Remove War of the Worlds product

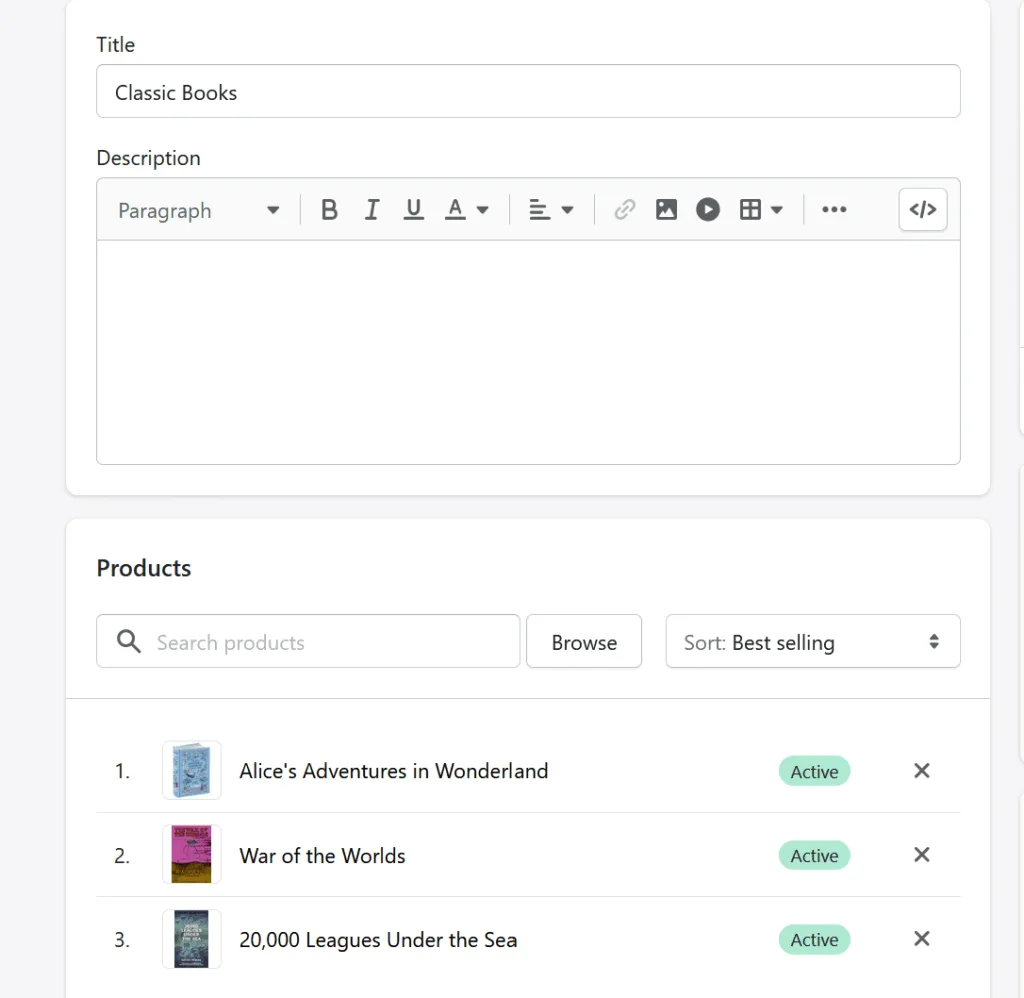click(x=922, y=855)
